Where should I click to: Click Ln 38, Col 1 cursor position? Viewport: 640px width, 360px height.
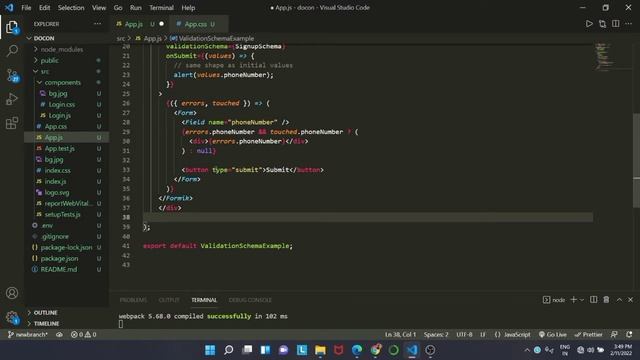pos(400,335)
